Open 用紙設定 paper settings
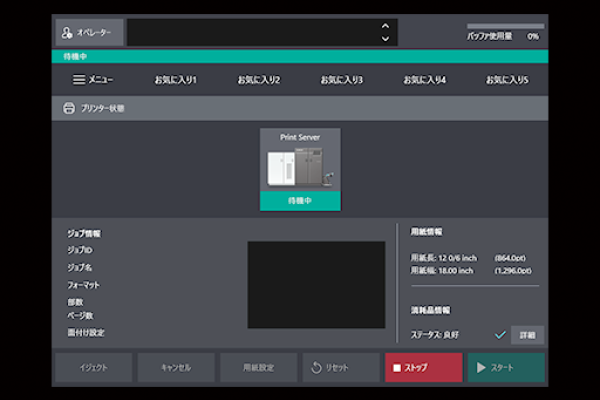 point(259,368)
